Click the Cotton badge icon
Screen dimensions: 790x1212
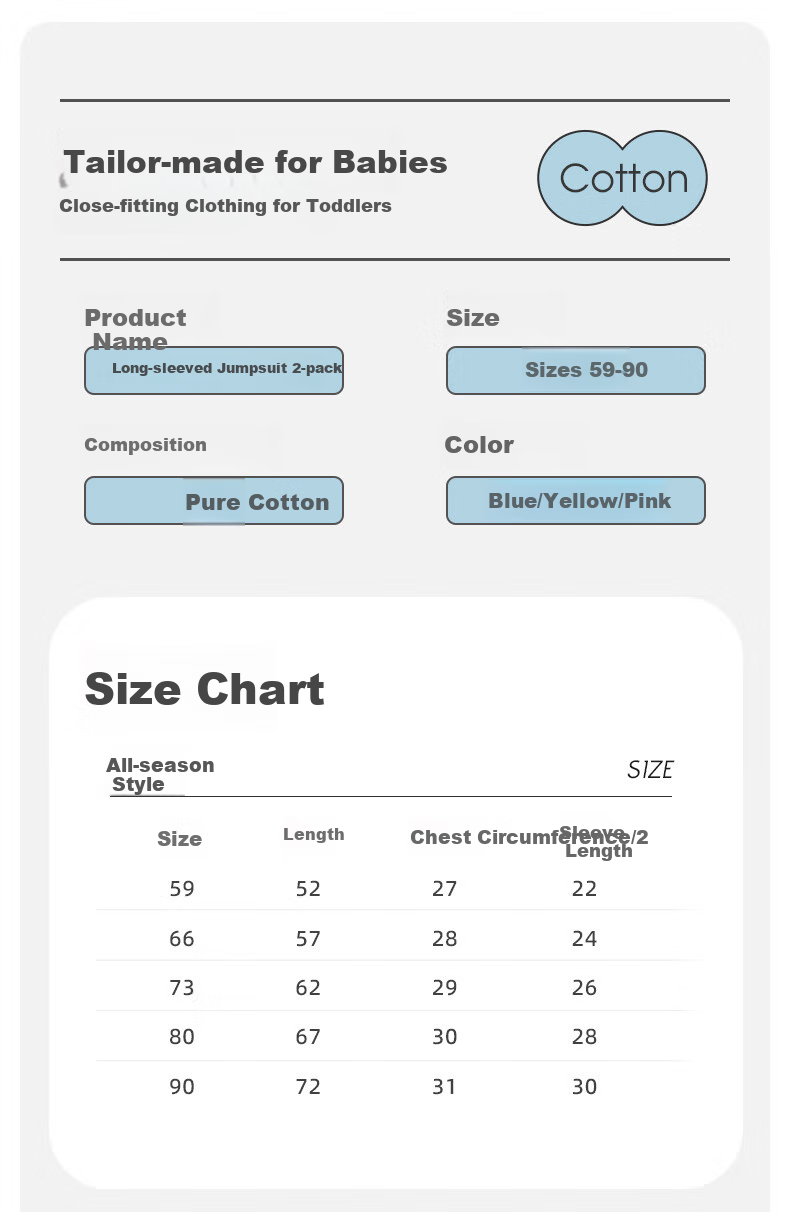622,178
